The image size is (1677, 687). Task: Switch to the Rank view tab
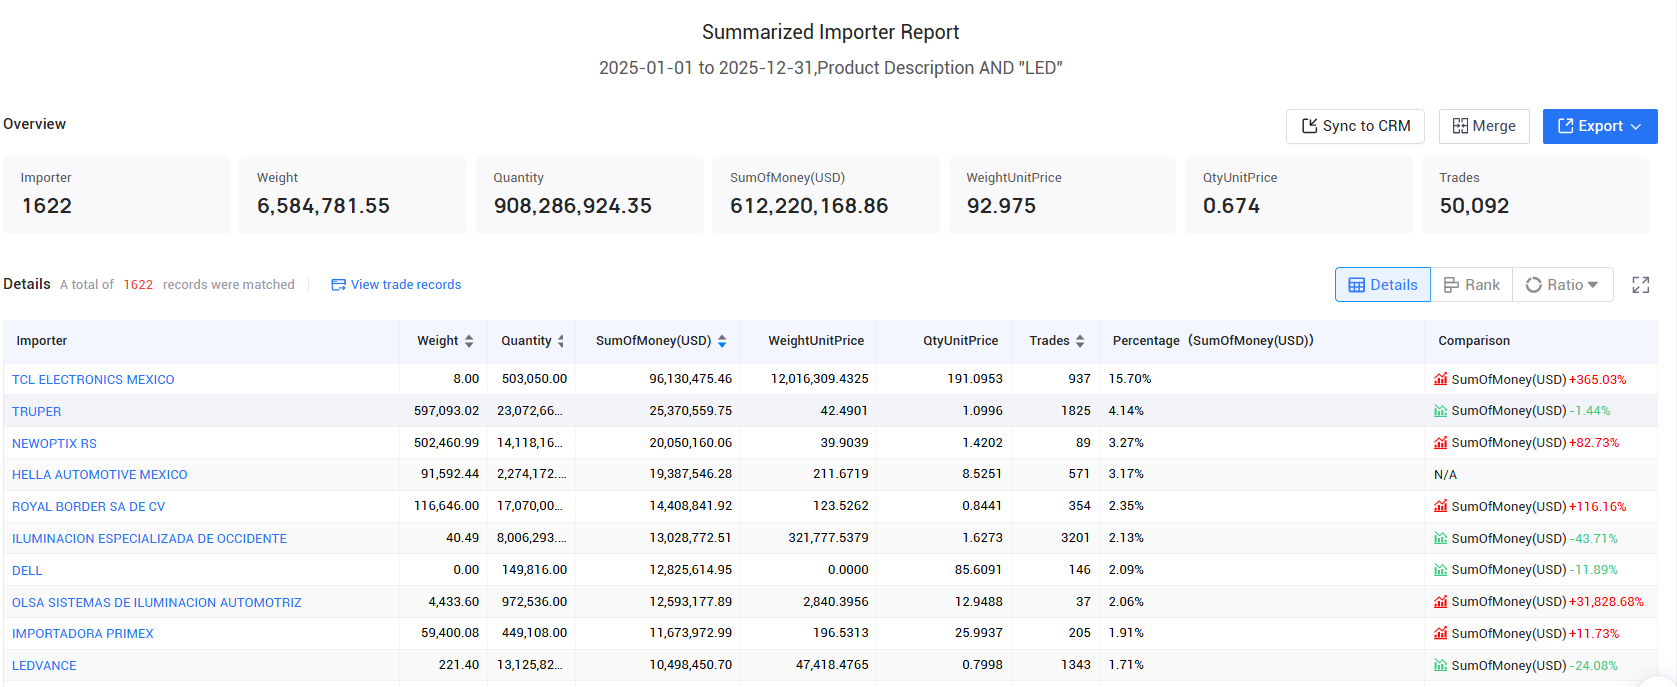tap(1472, 285)
